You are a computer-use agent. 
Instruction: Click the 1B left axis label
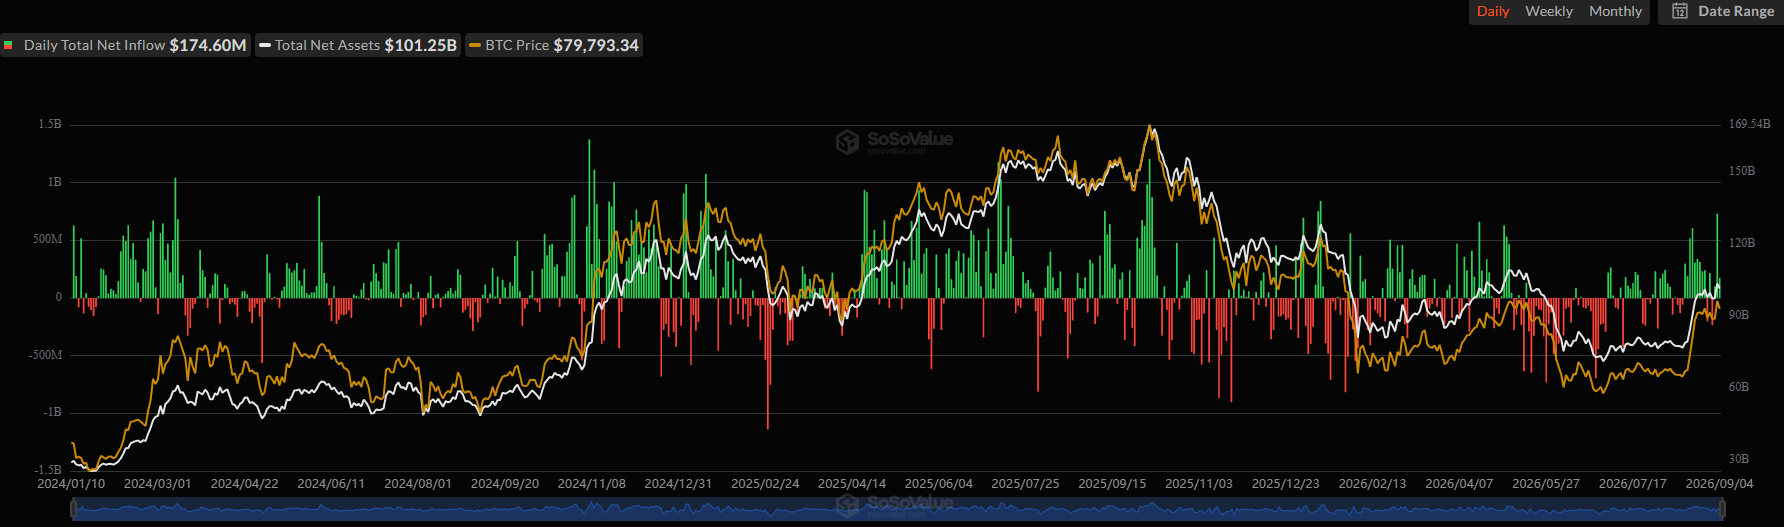54,182
